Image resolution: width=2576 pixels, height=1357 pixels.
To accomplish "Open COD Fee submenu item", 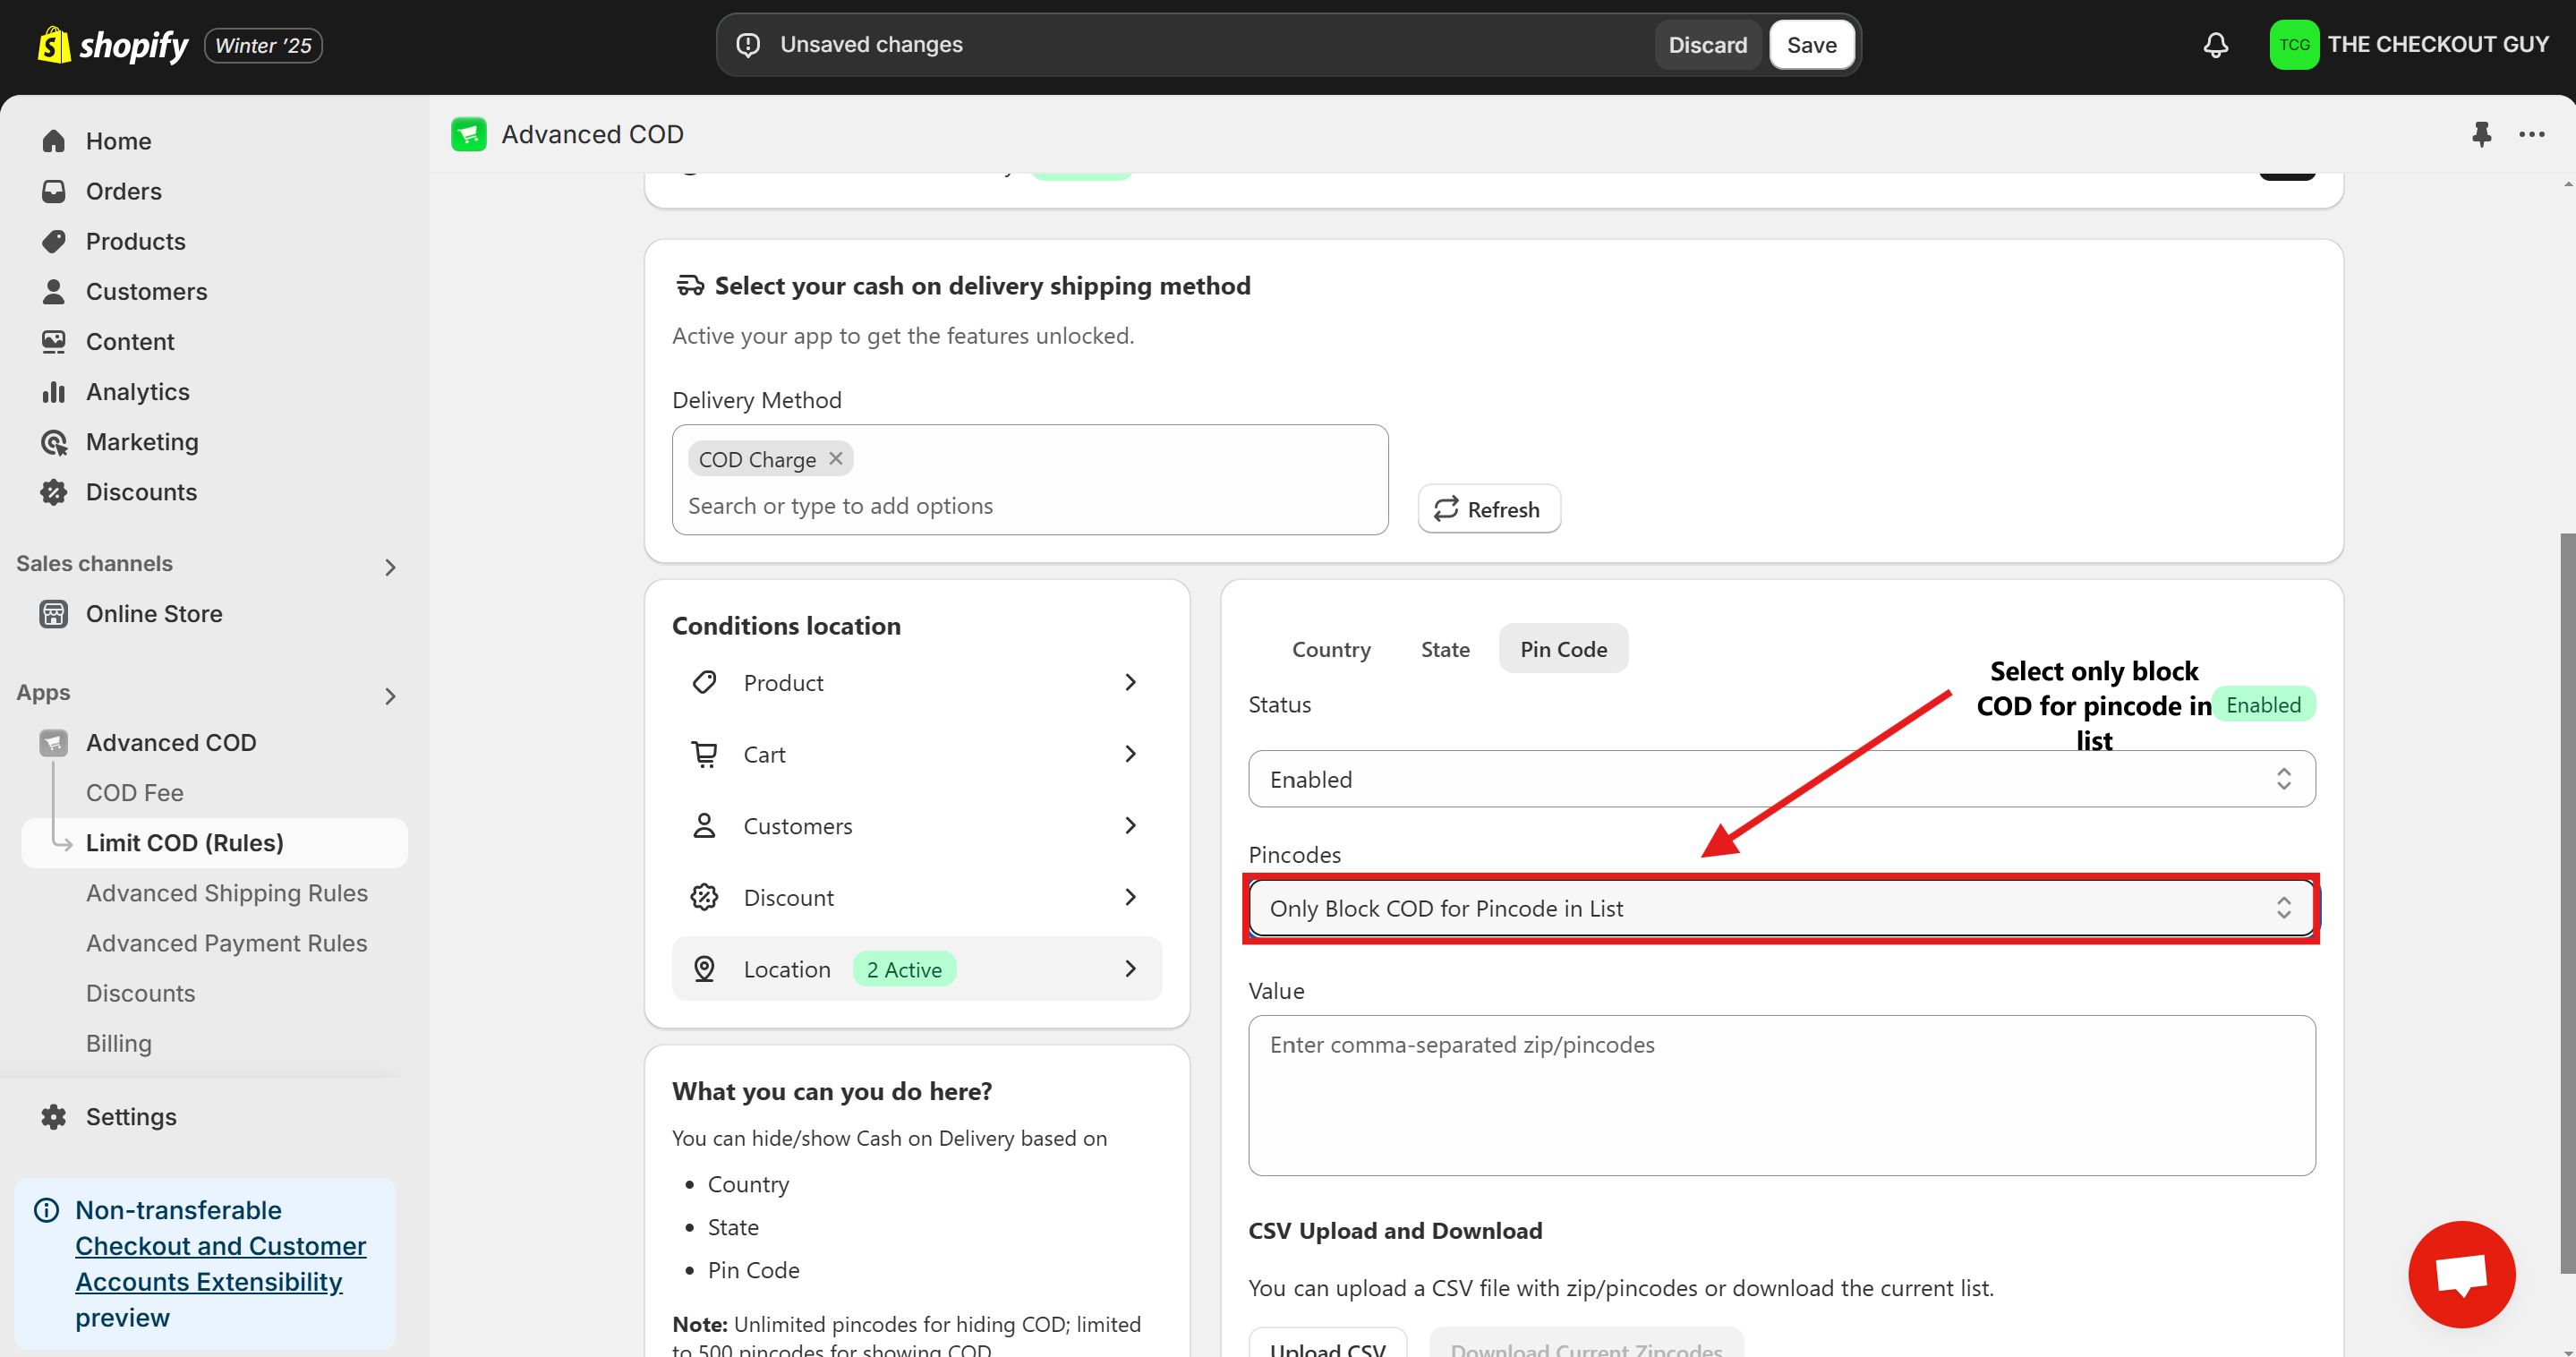I will point(134,792).
